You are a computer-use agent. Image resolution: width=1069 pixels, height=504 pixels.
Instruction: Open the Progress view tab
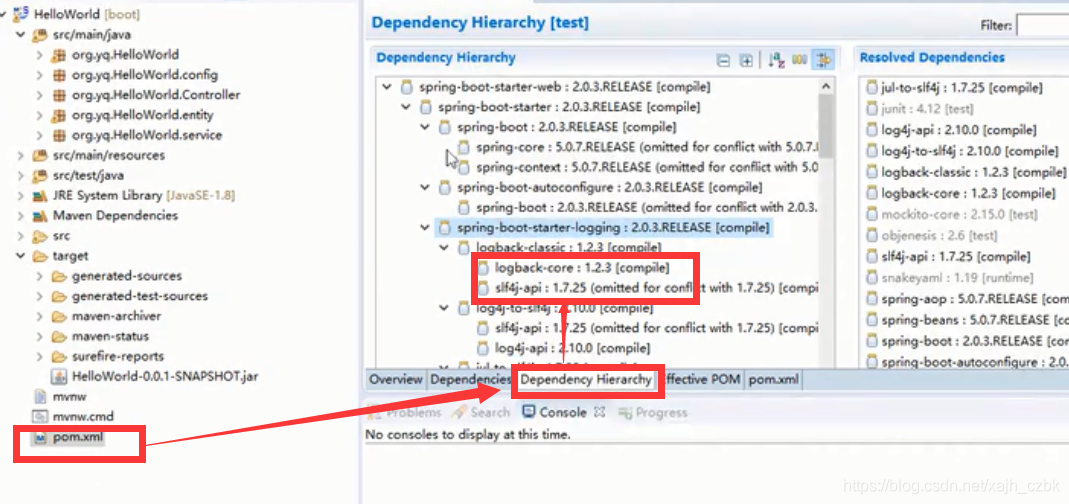[652, 412]
